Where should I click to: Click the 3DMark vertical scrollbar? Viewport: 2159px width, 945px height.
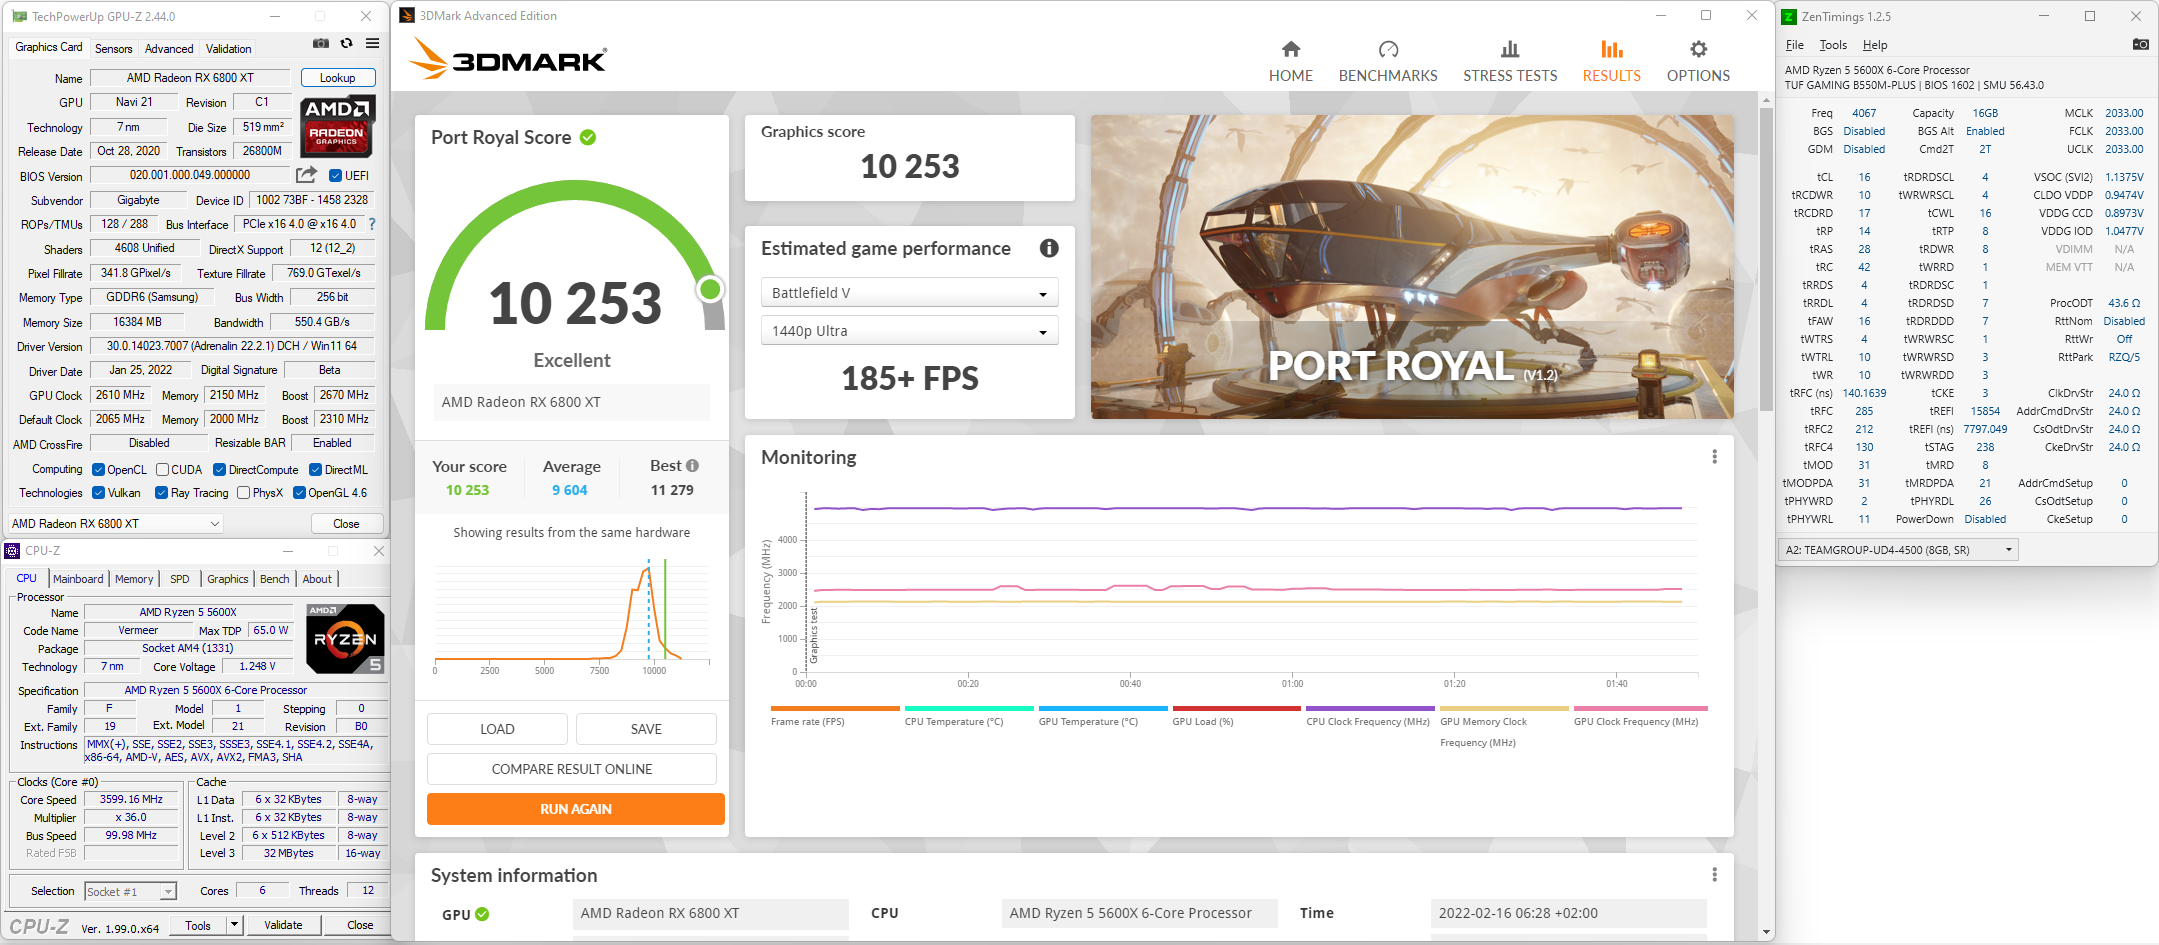1766,260
